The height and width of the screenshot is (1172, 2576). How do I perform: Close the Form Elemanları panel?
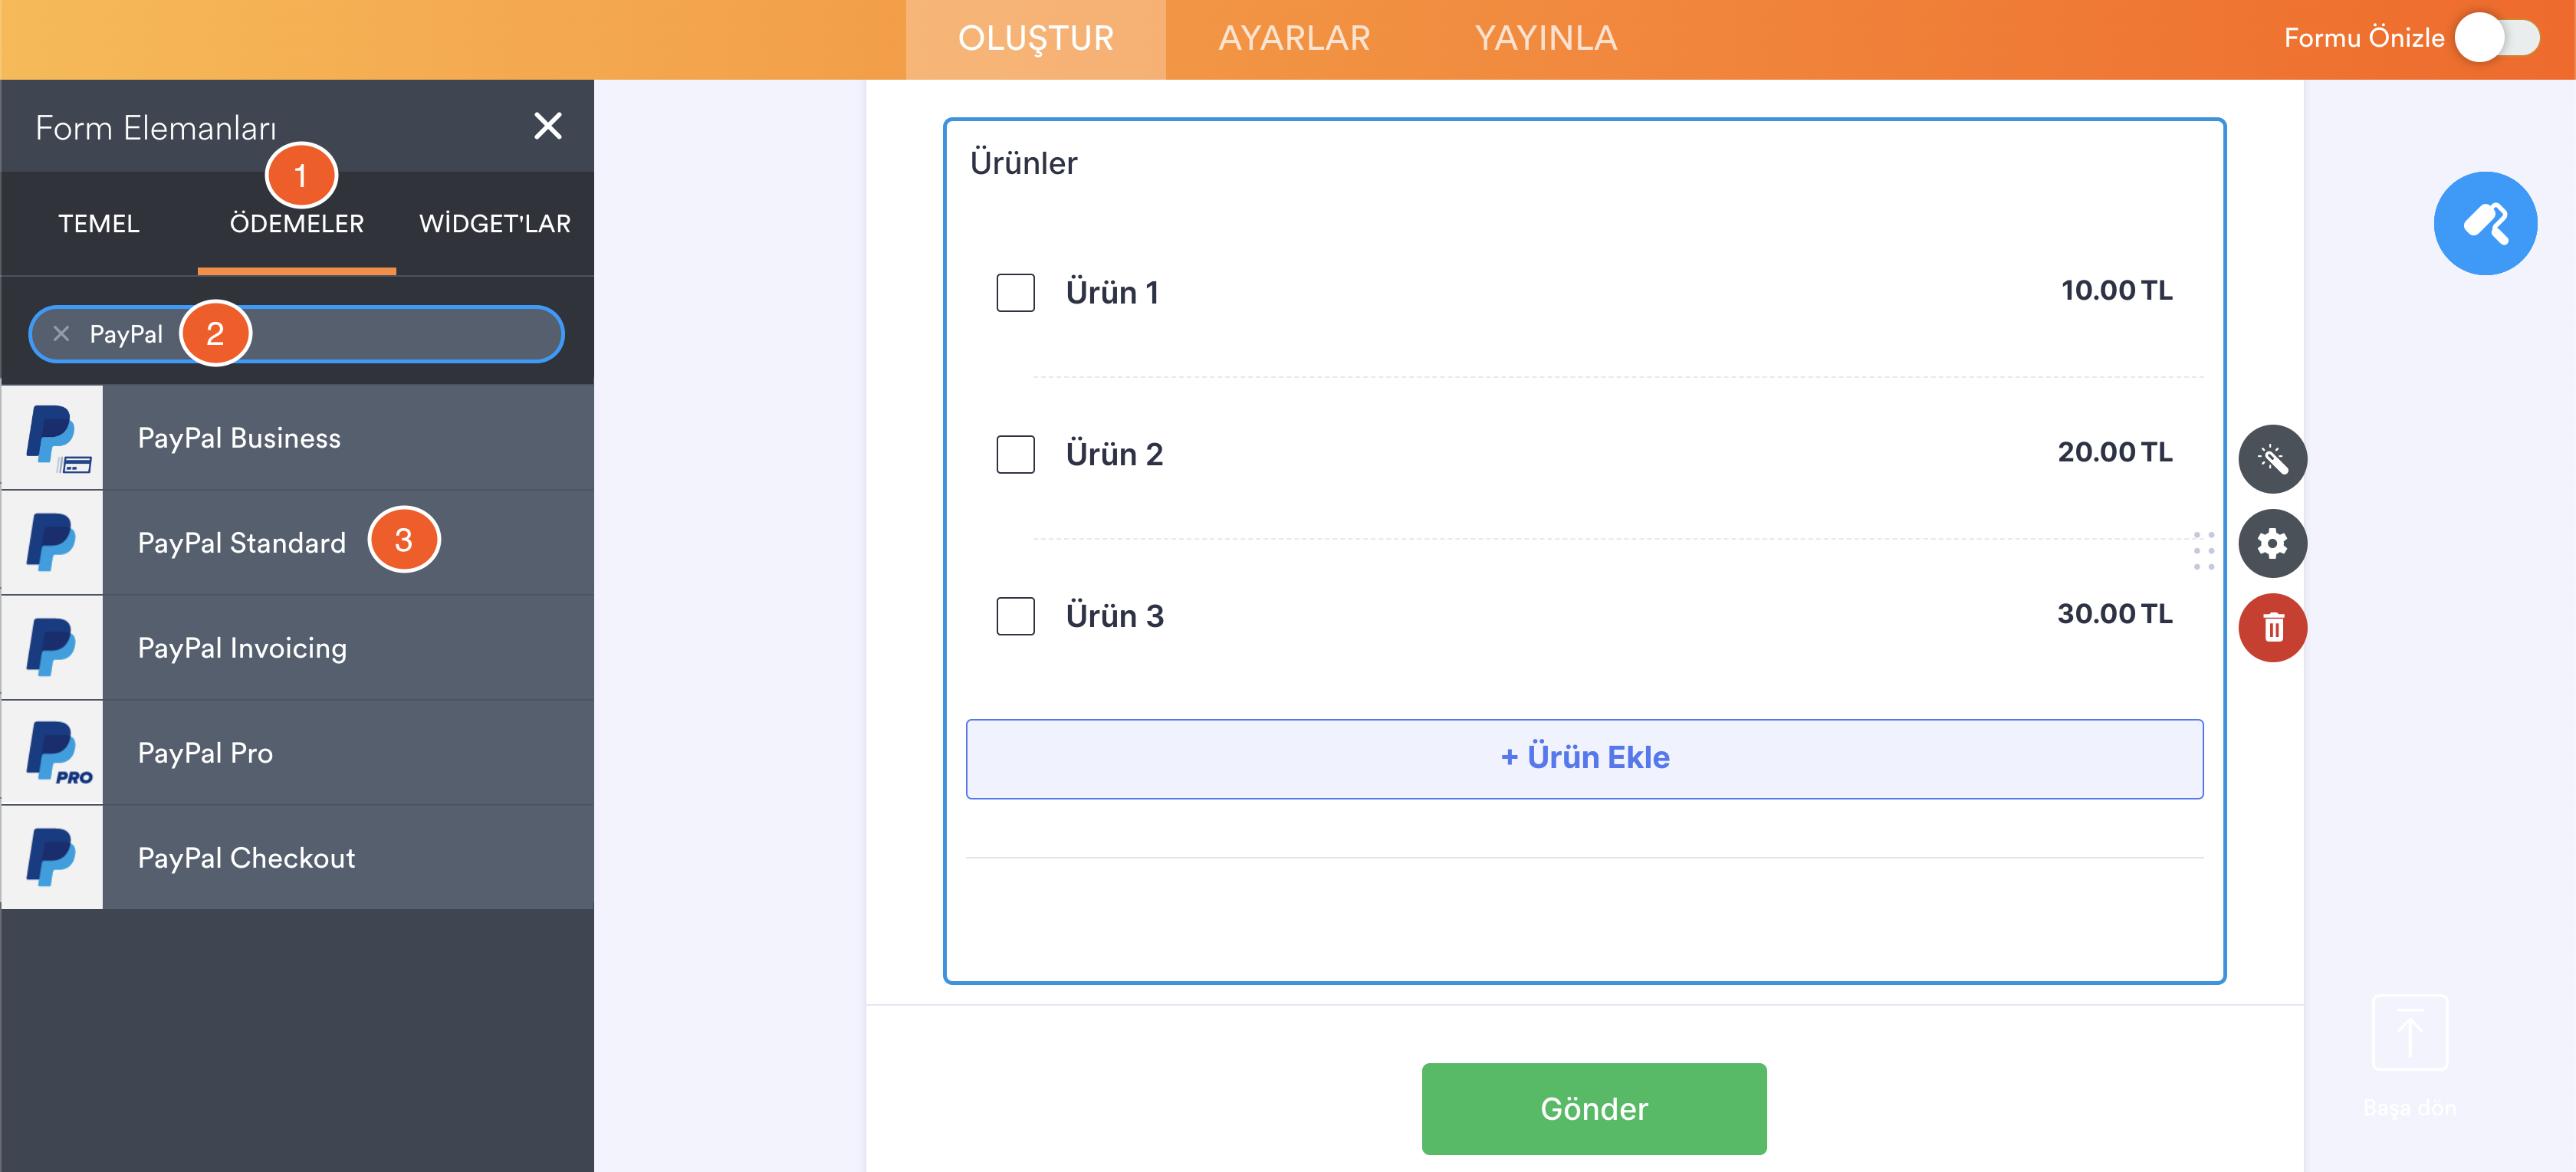coord(547,126)
